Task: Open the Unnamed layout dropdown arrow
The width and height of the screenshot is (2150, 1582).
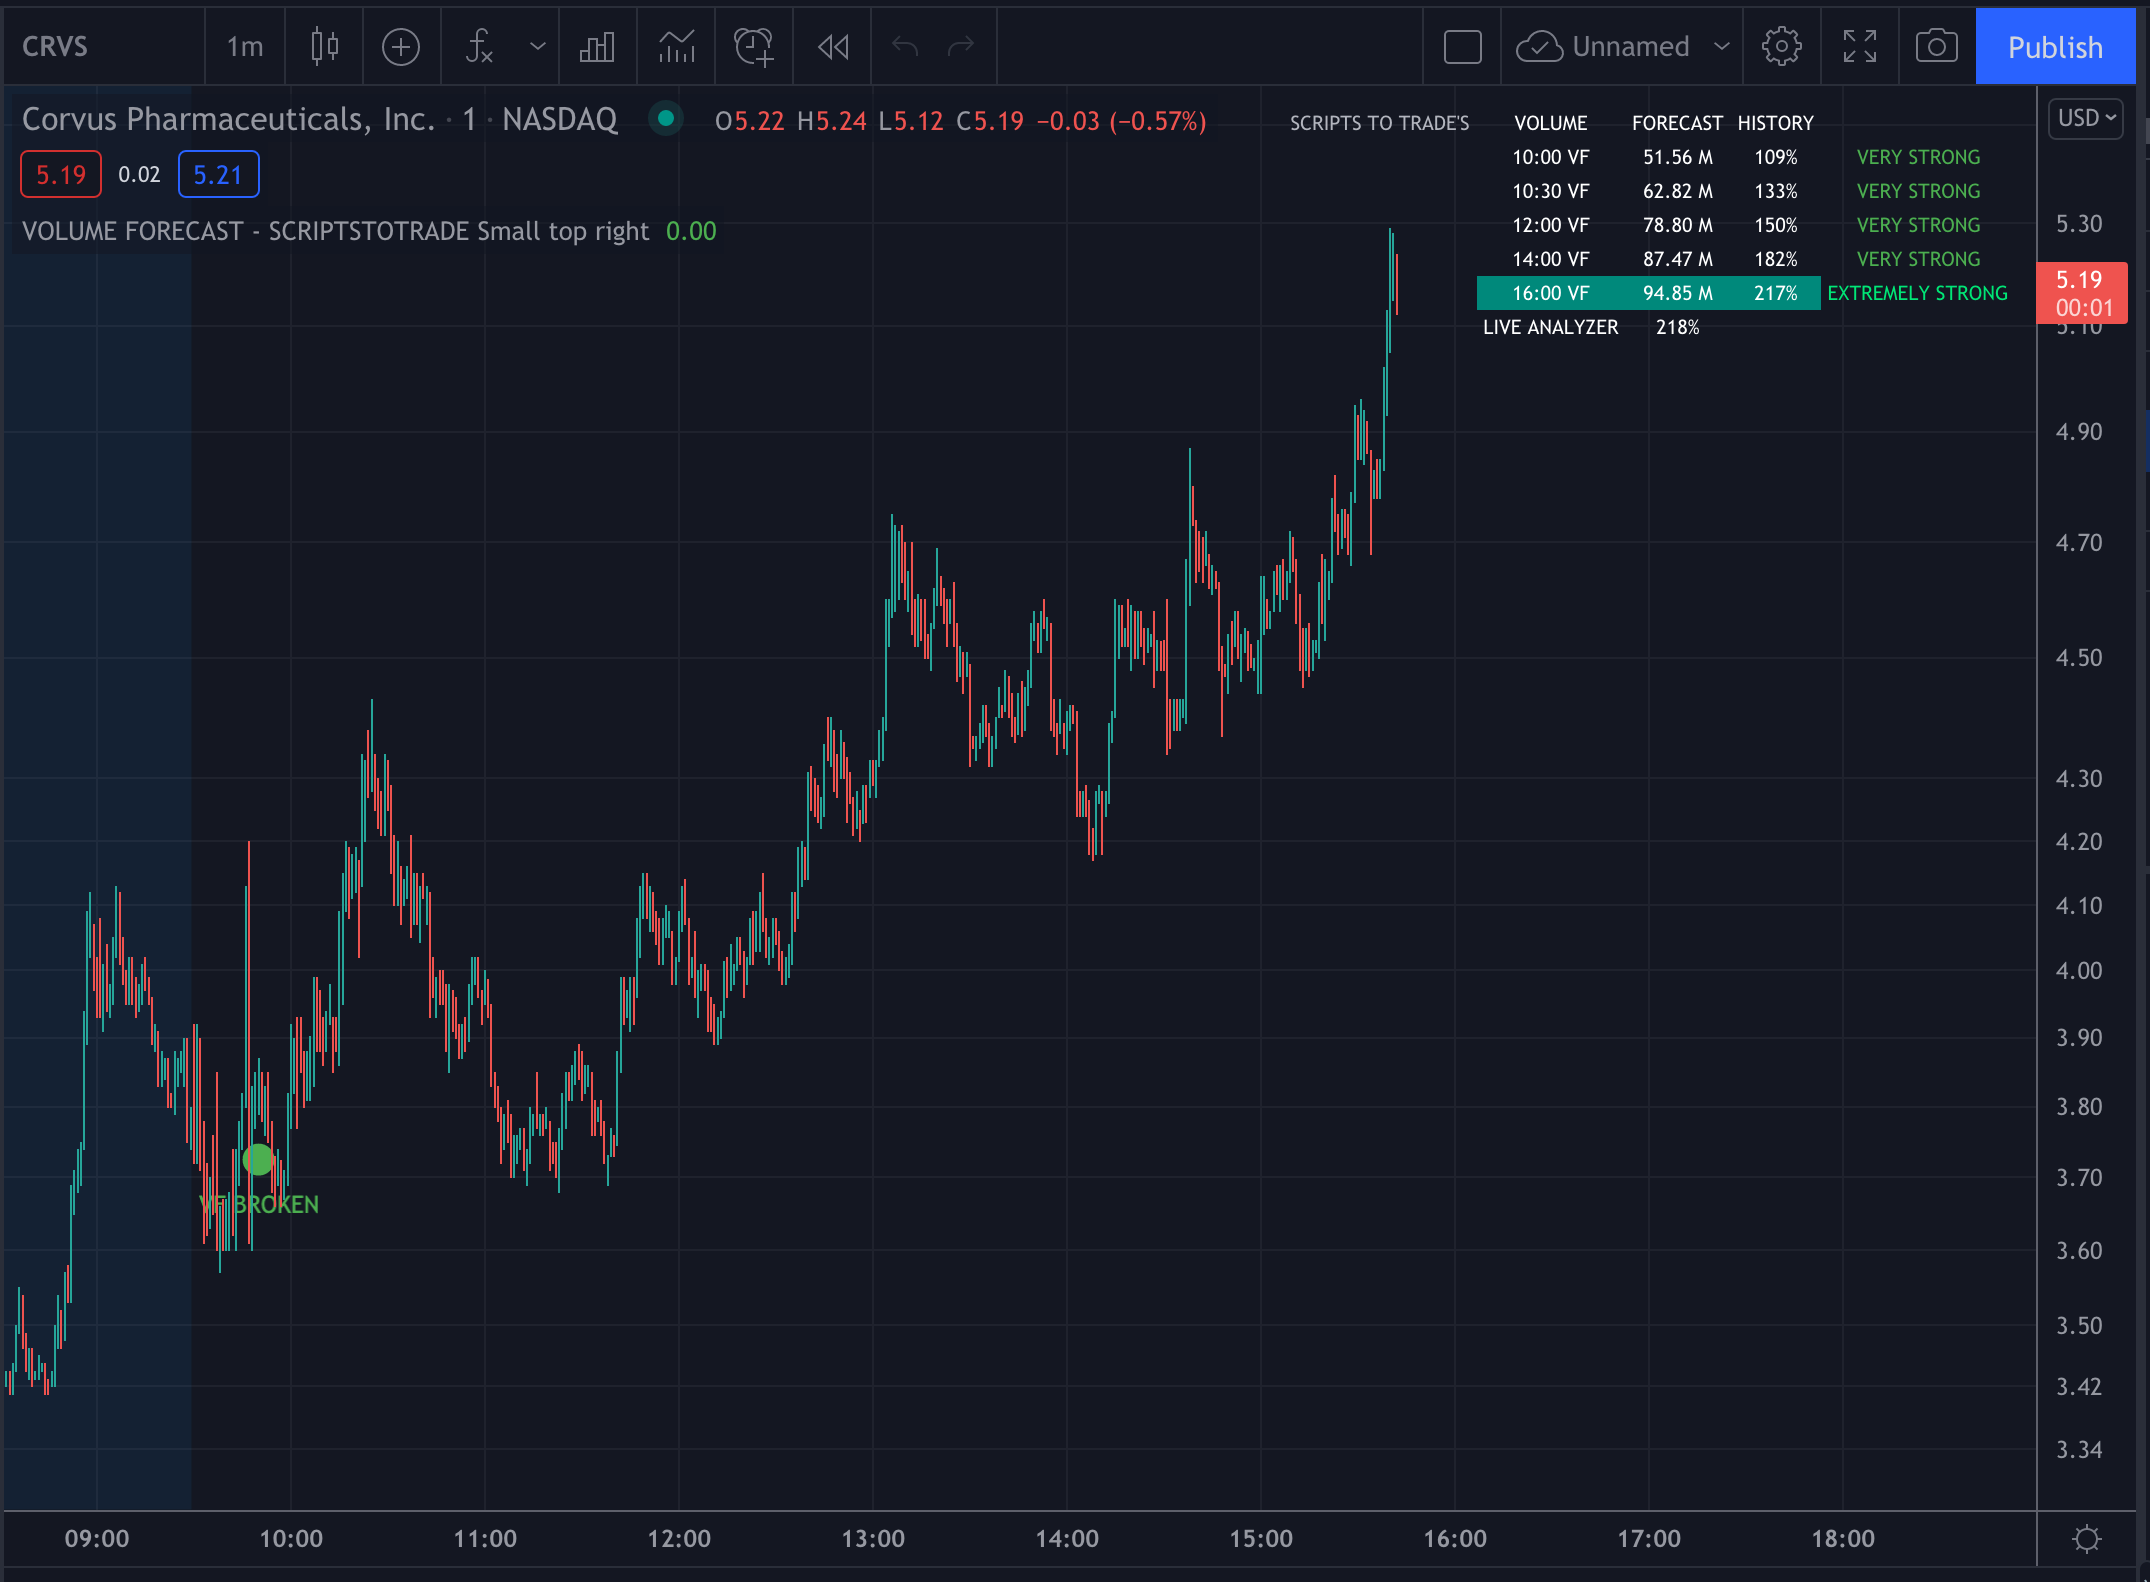Action: click(1721, 47)
